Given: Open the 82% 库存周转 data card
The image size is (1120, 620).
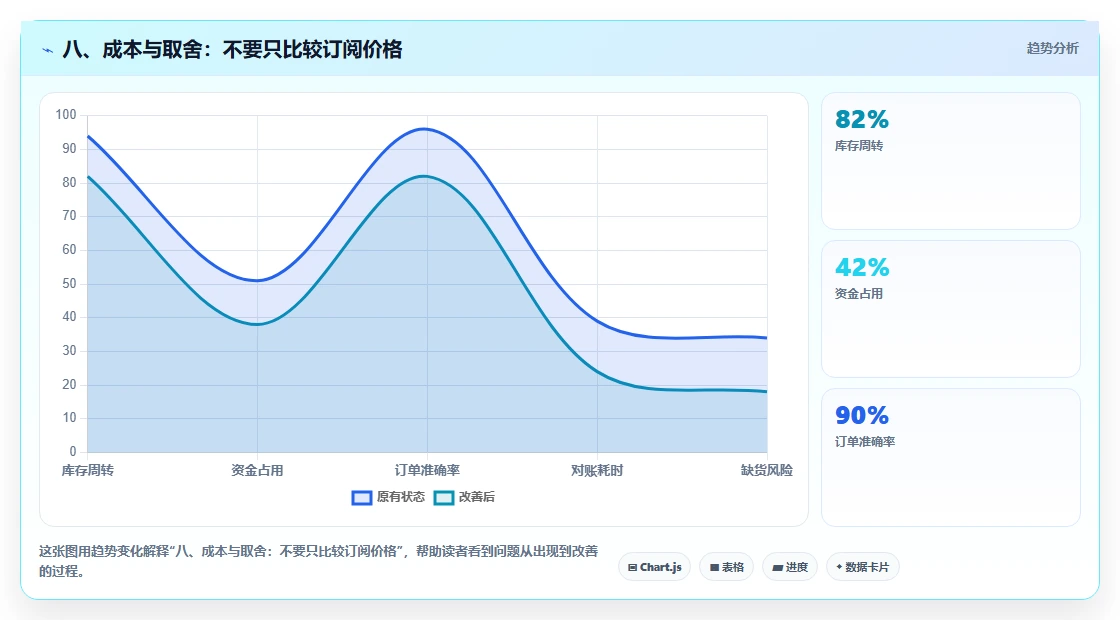Looking at the screenshot, I should coord(951,161).
